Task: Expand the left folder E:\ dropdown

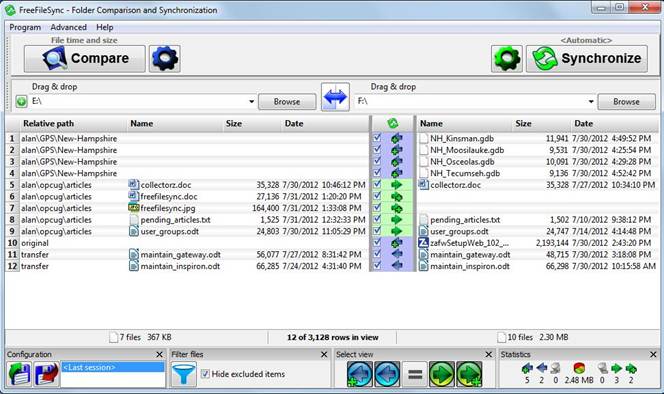Action: coord(251,102)
